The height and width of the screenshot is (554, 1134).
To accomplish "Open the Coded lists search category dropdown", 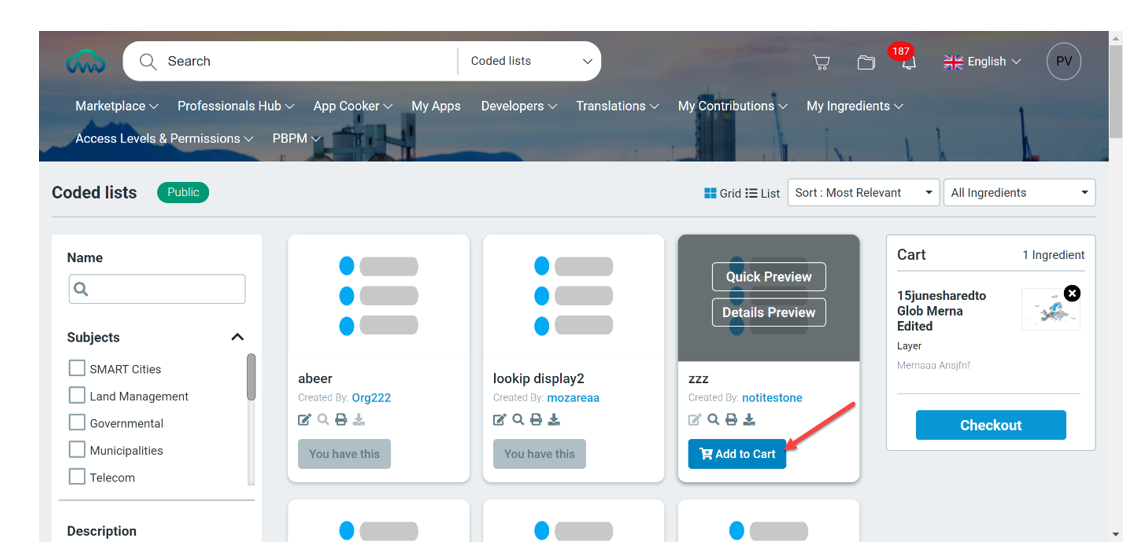I will coord(531,61).
